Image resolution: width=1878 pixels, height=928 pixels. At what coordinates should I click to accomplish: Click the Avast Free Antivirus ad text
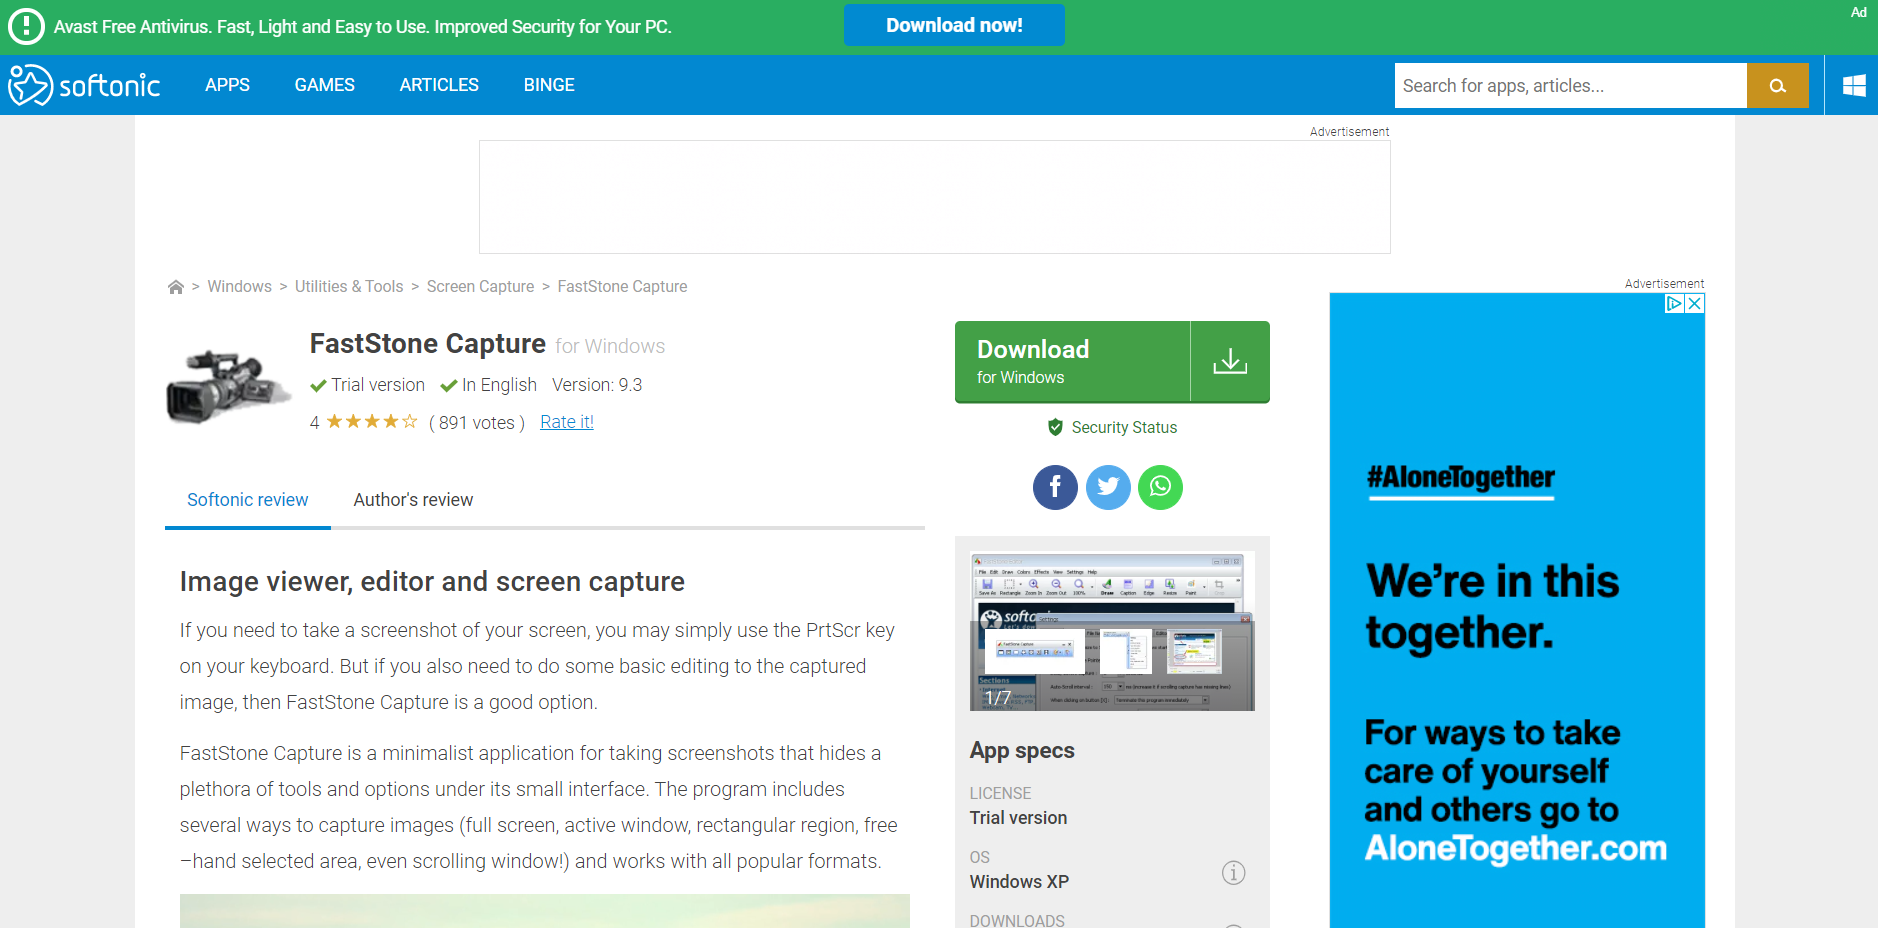click(x=363, y=27)
